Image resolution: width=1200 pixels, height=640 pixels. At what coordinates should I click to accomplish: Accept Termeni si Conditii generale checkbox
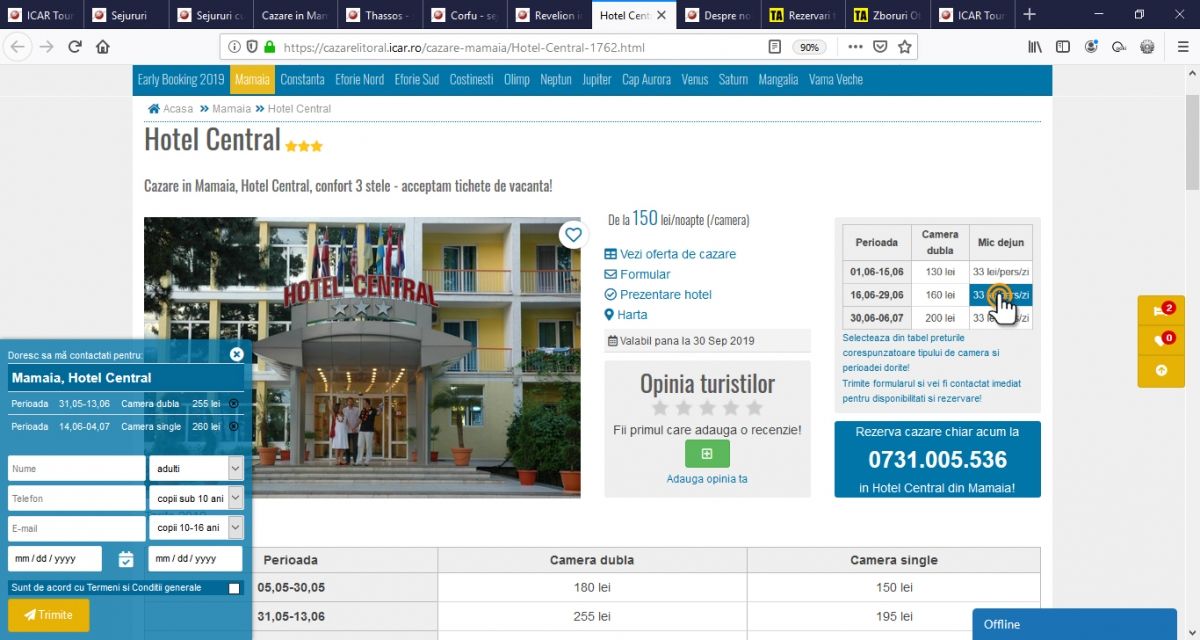tap(234, 588)
